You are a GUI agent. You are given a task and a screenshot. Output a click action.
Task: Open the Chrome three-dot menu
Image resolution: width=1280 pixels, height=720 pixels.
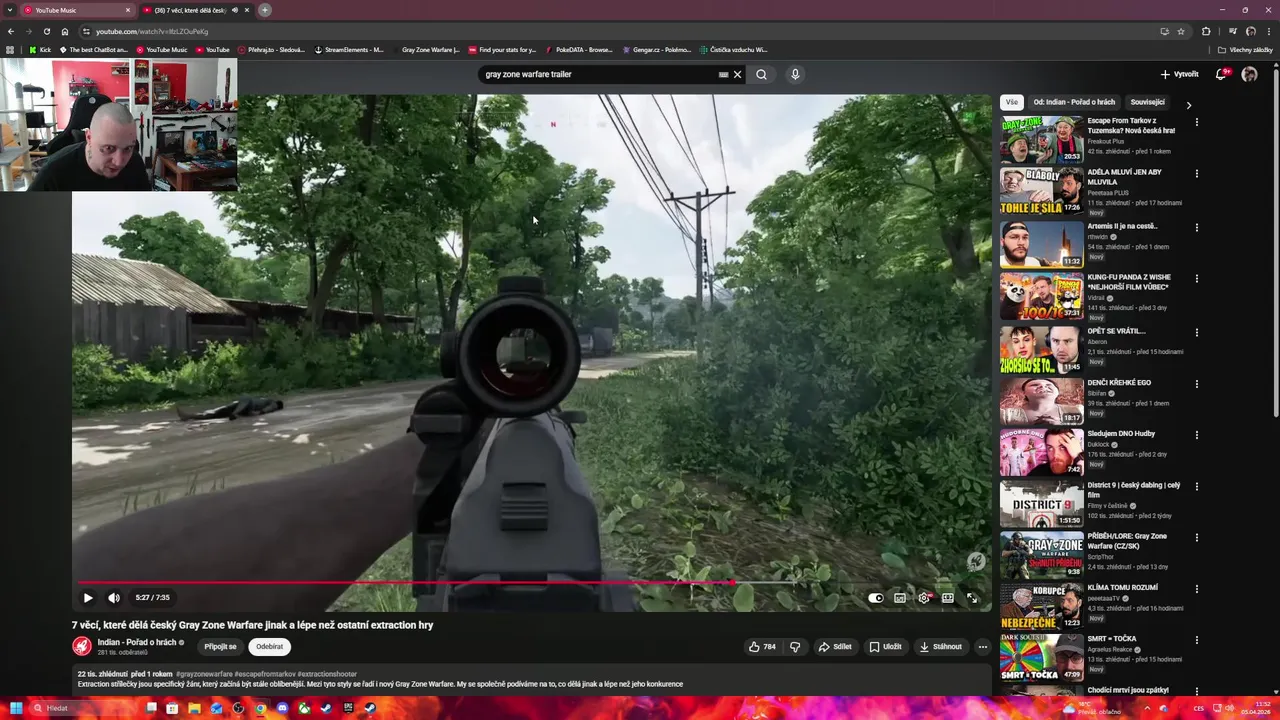tap(1269, 31)
